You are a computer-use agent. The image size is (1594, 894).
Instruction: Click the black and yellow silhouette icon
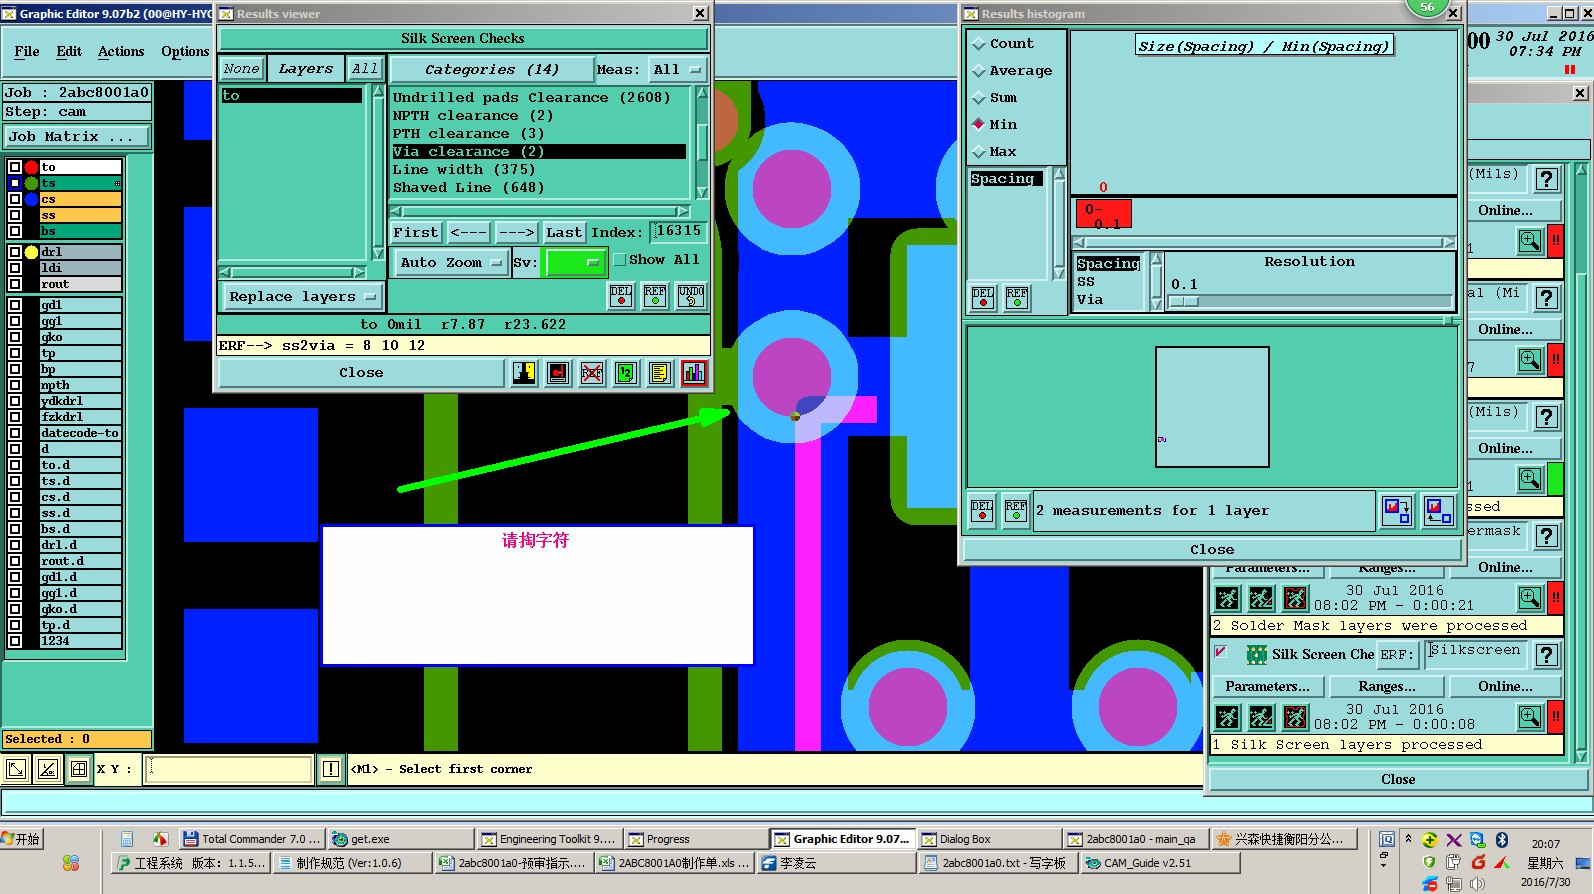coord(524,373)
